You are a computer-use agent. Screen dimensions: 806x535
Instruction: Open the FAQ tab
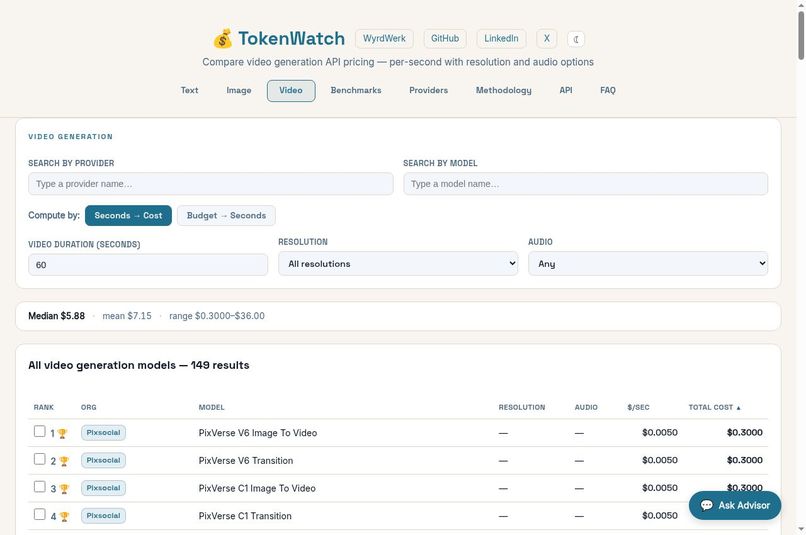click(x=608, y=90)
